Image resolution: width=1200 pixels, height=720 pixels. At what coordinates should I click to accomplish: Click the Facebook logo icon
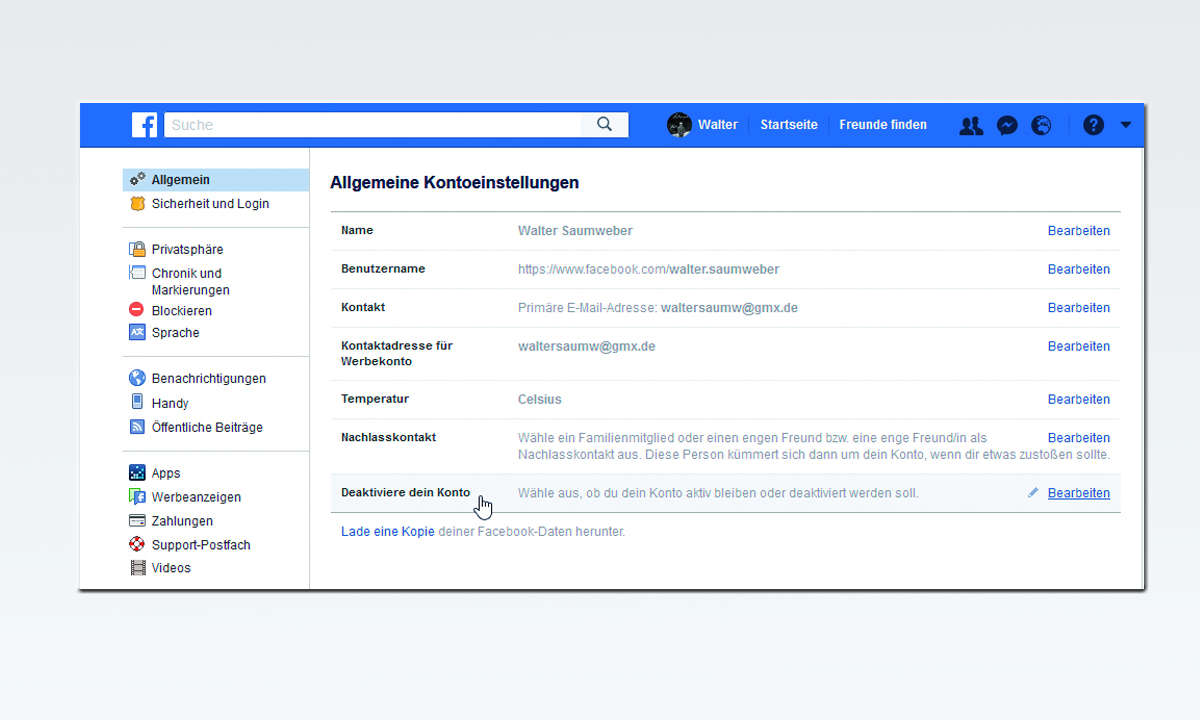(145, 125)
